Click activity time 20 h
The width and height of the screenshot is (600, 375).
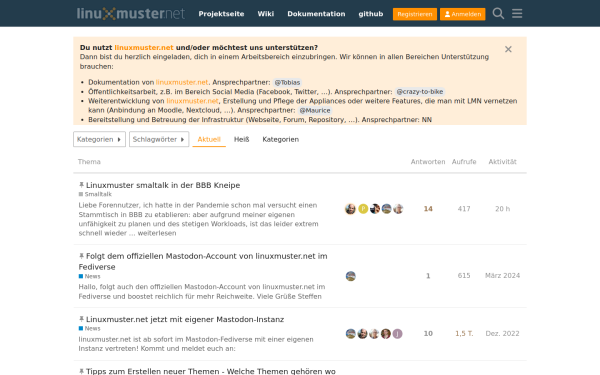[502, 209]
